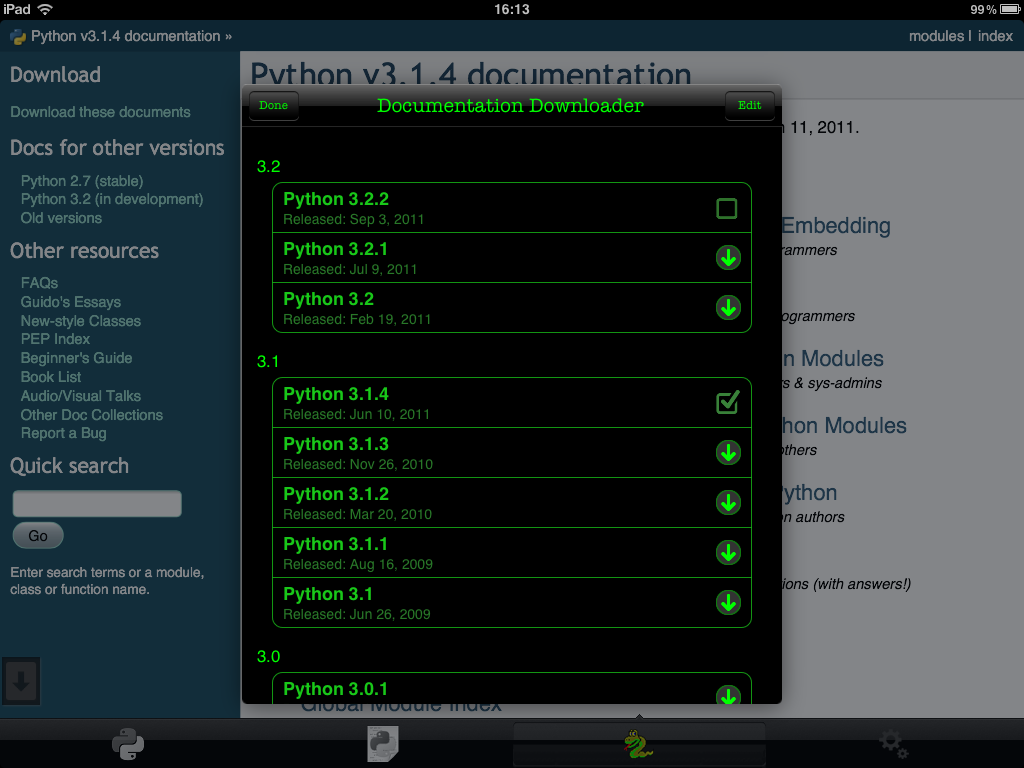Click 'Python v3.1.4 documentation' breadcrumb link
Image resolution: width=1024 pixels, height=768 pixels.
125,36
